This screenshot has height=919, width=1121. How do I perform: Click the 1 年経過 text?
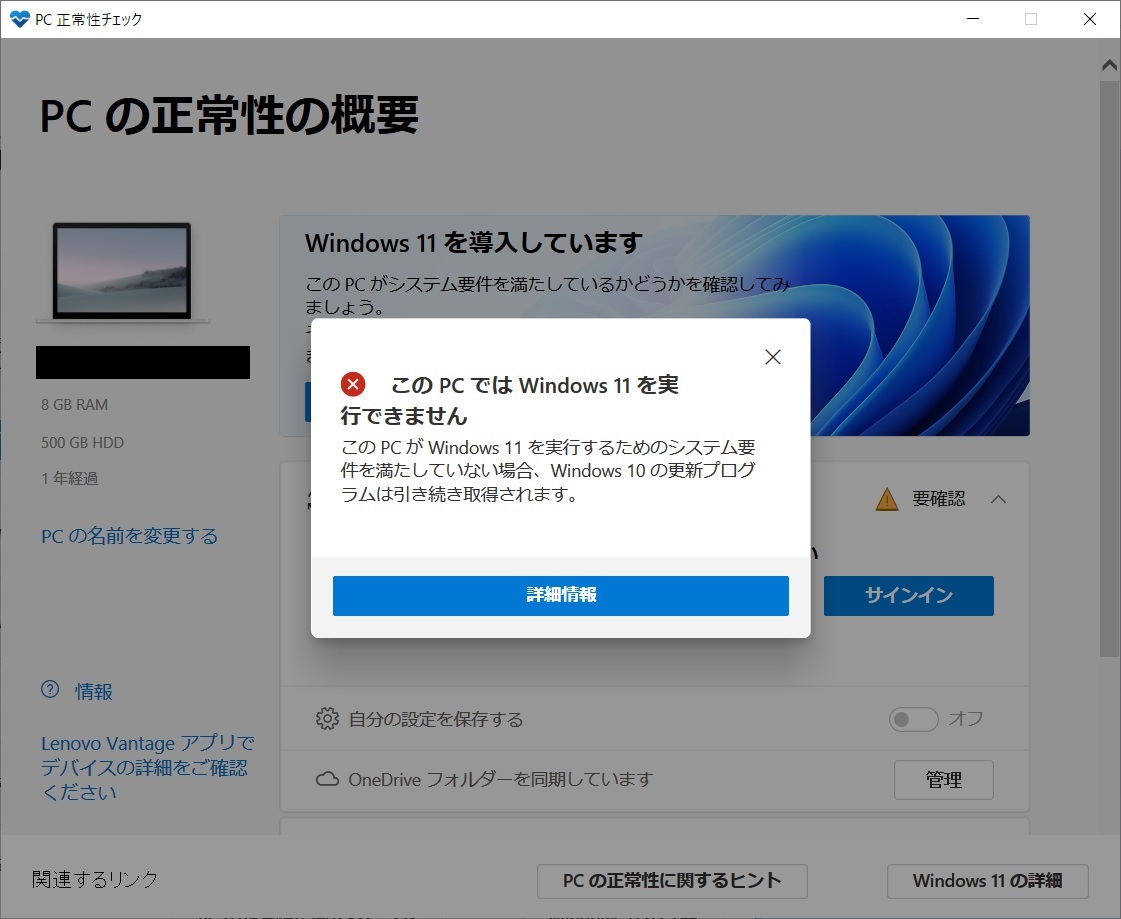pyautogui.click(x=69, y=478)
